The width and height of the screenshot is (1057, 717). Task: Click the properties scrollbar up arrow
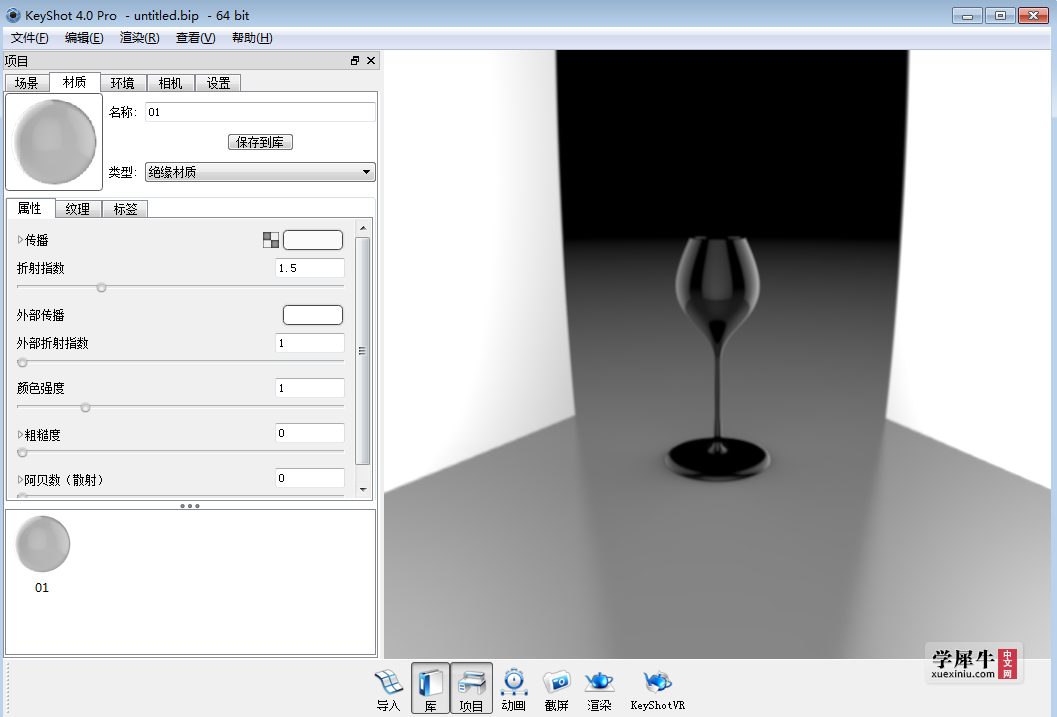tap(363, 228)
